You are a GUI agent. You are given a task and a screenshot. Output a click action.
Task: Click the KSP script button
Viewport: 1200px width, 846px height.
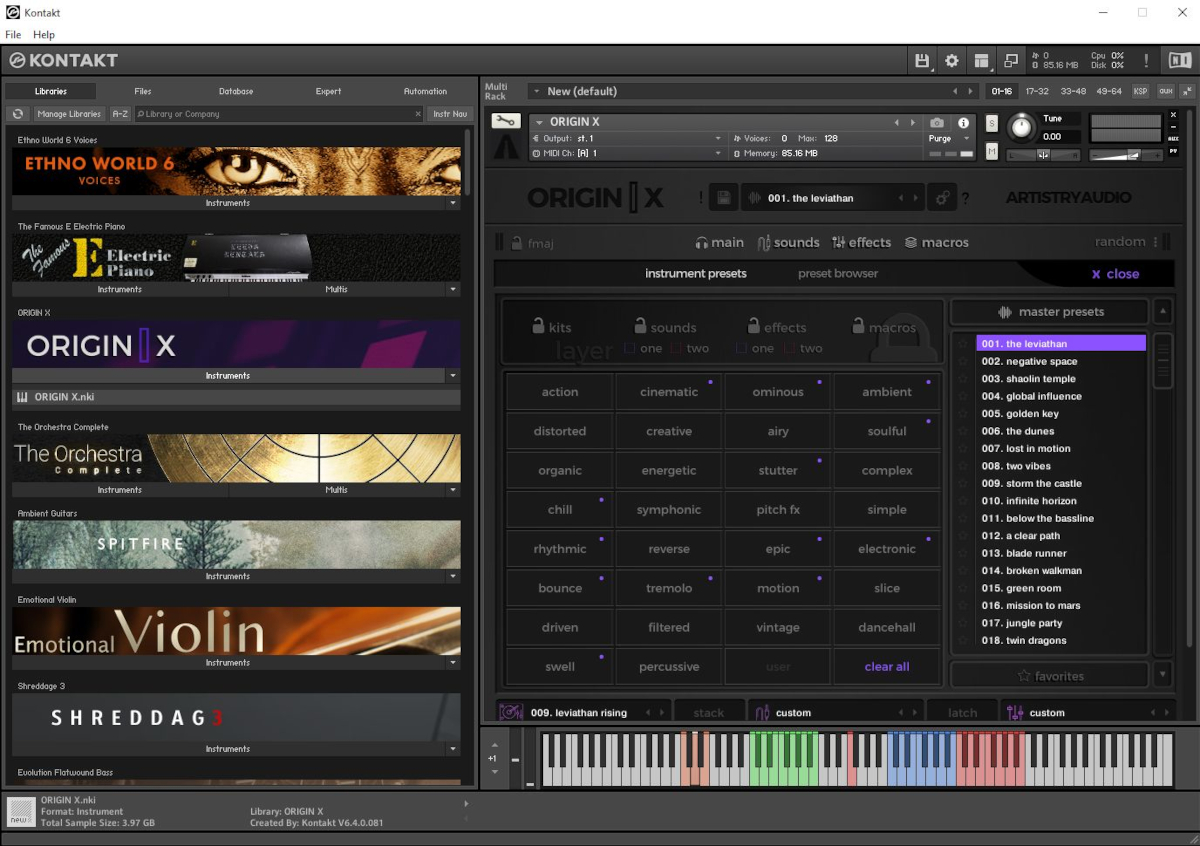point(1141,91)
